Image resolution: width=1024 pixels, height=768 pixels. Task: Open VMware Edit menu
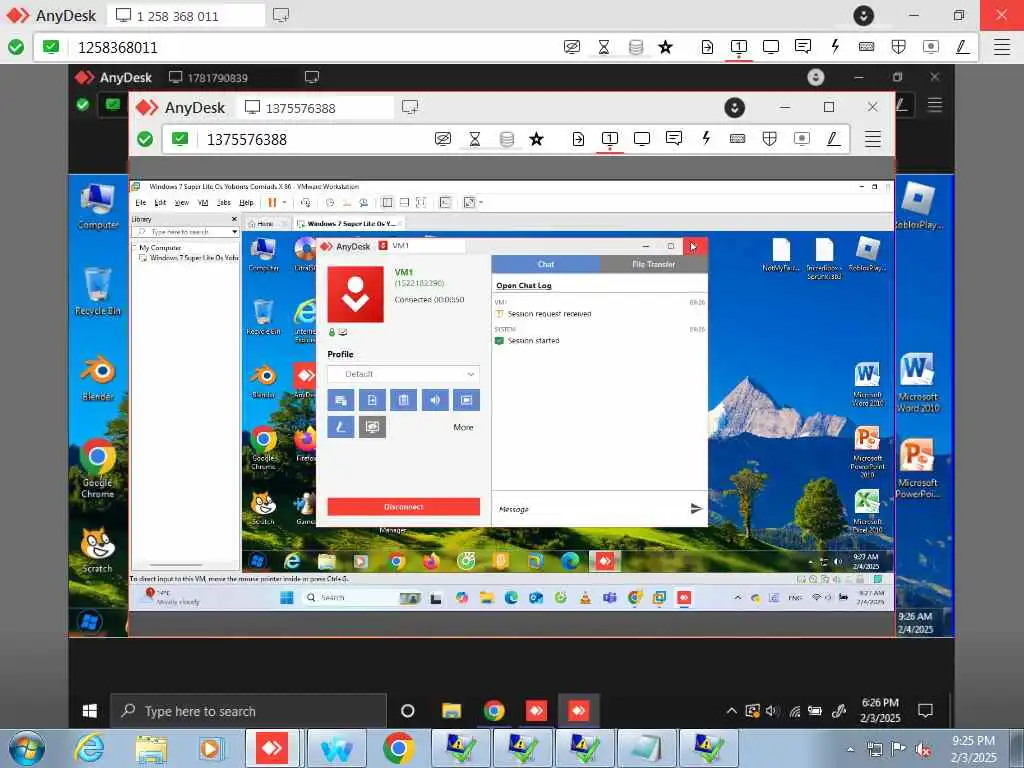pyautogui.click(x=160, y=202)
